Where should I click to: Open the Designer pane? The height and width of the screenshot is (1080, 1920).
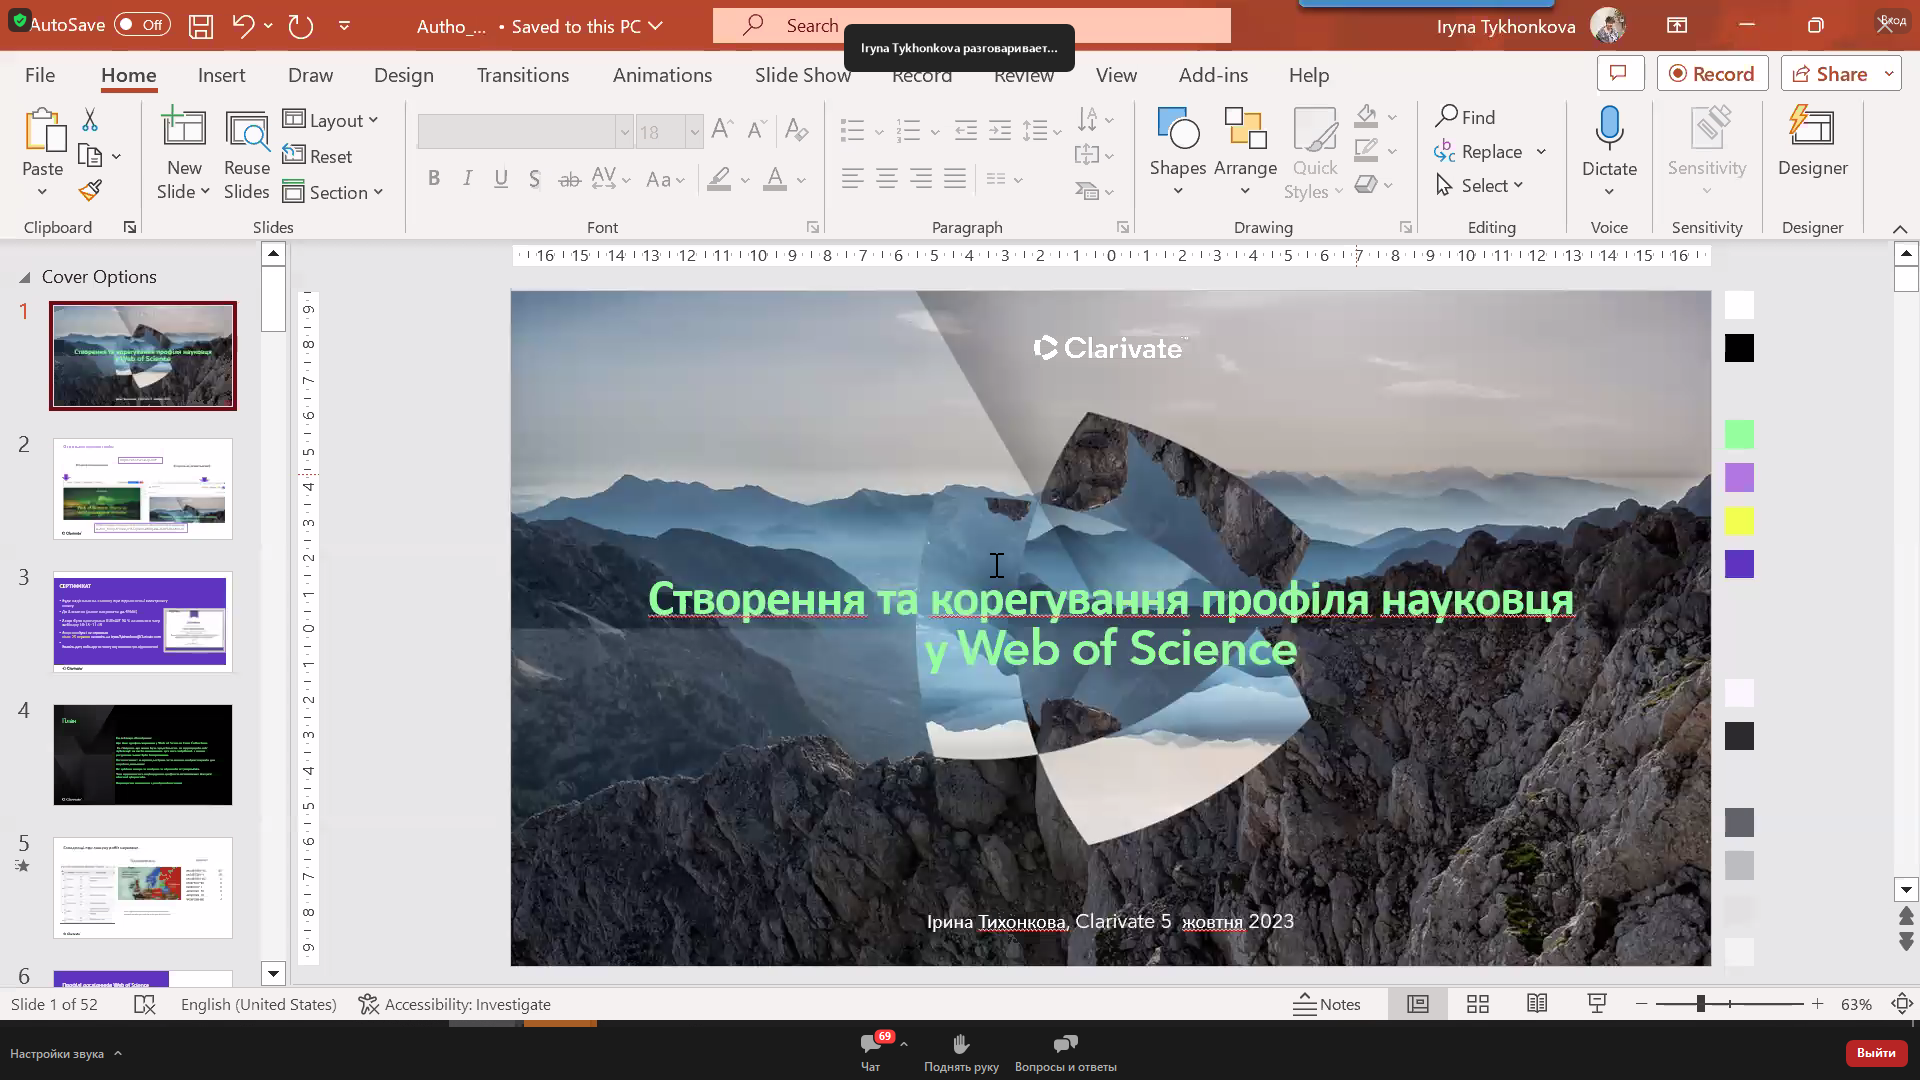[x=1812, y=141]
